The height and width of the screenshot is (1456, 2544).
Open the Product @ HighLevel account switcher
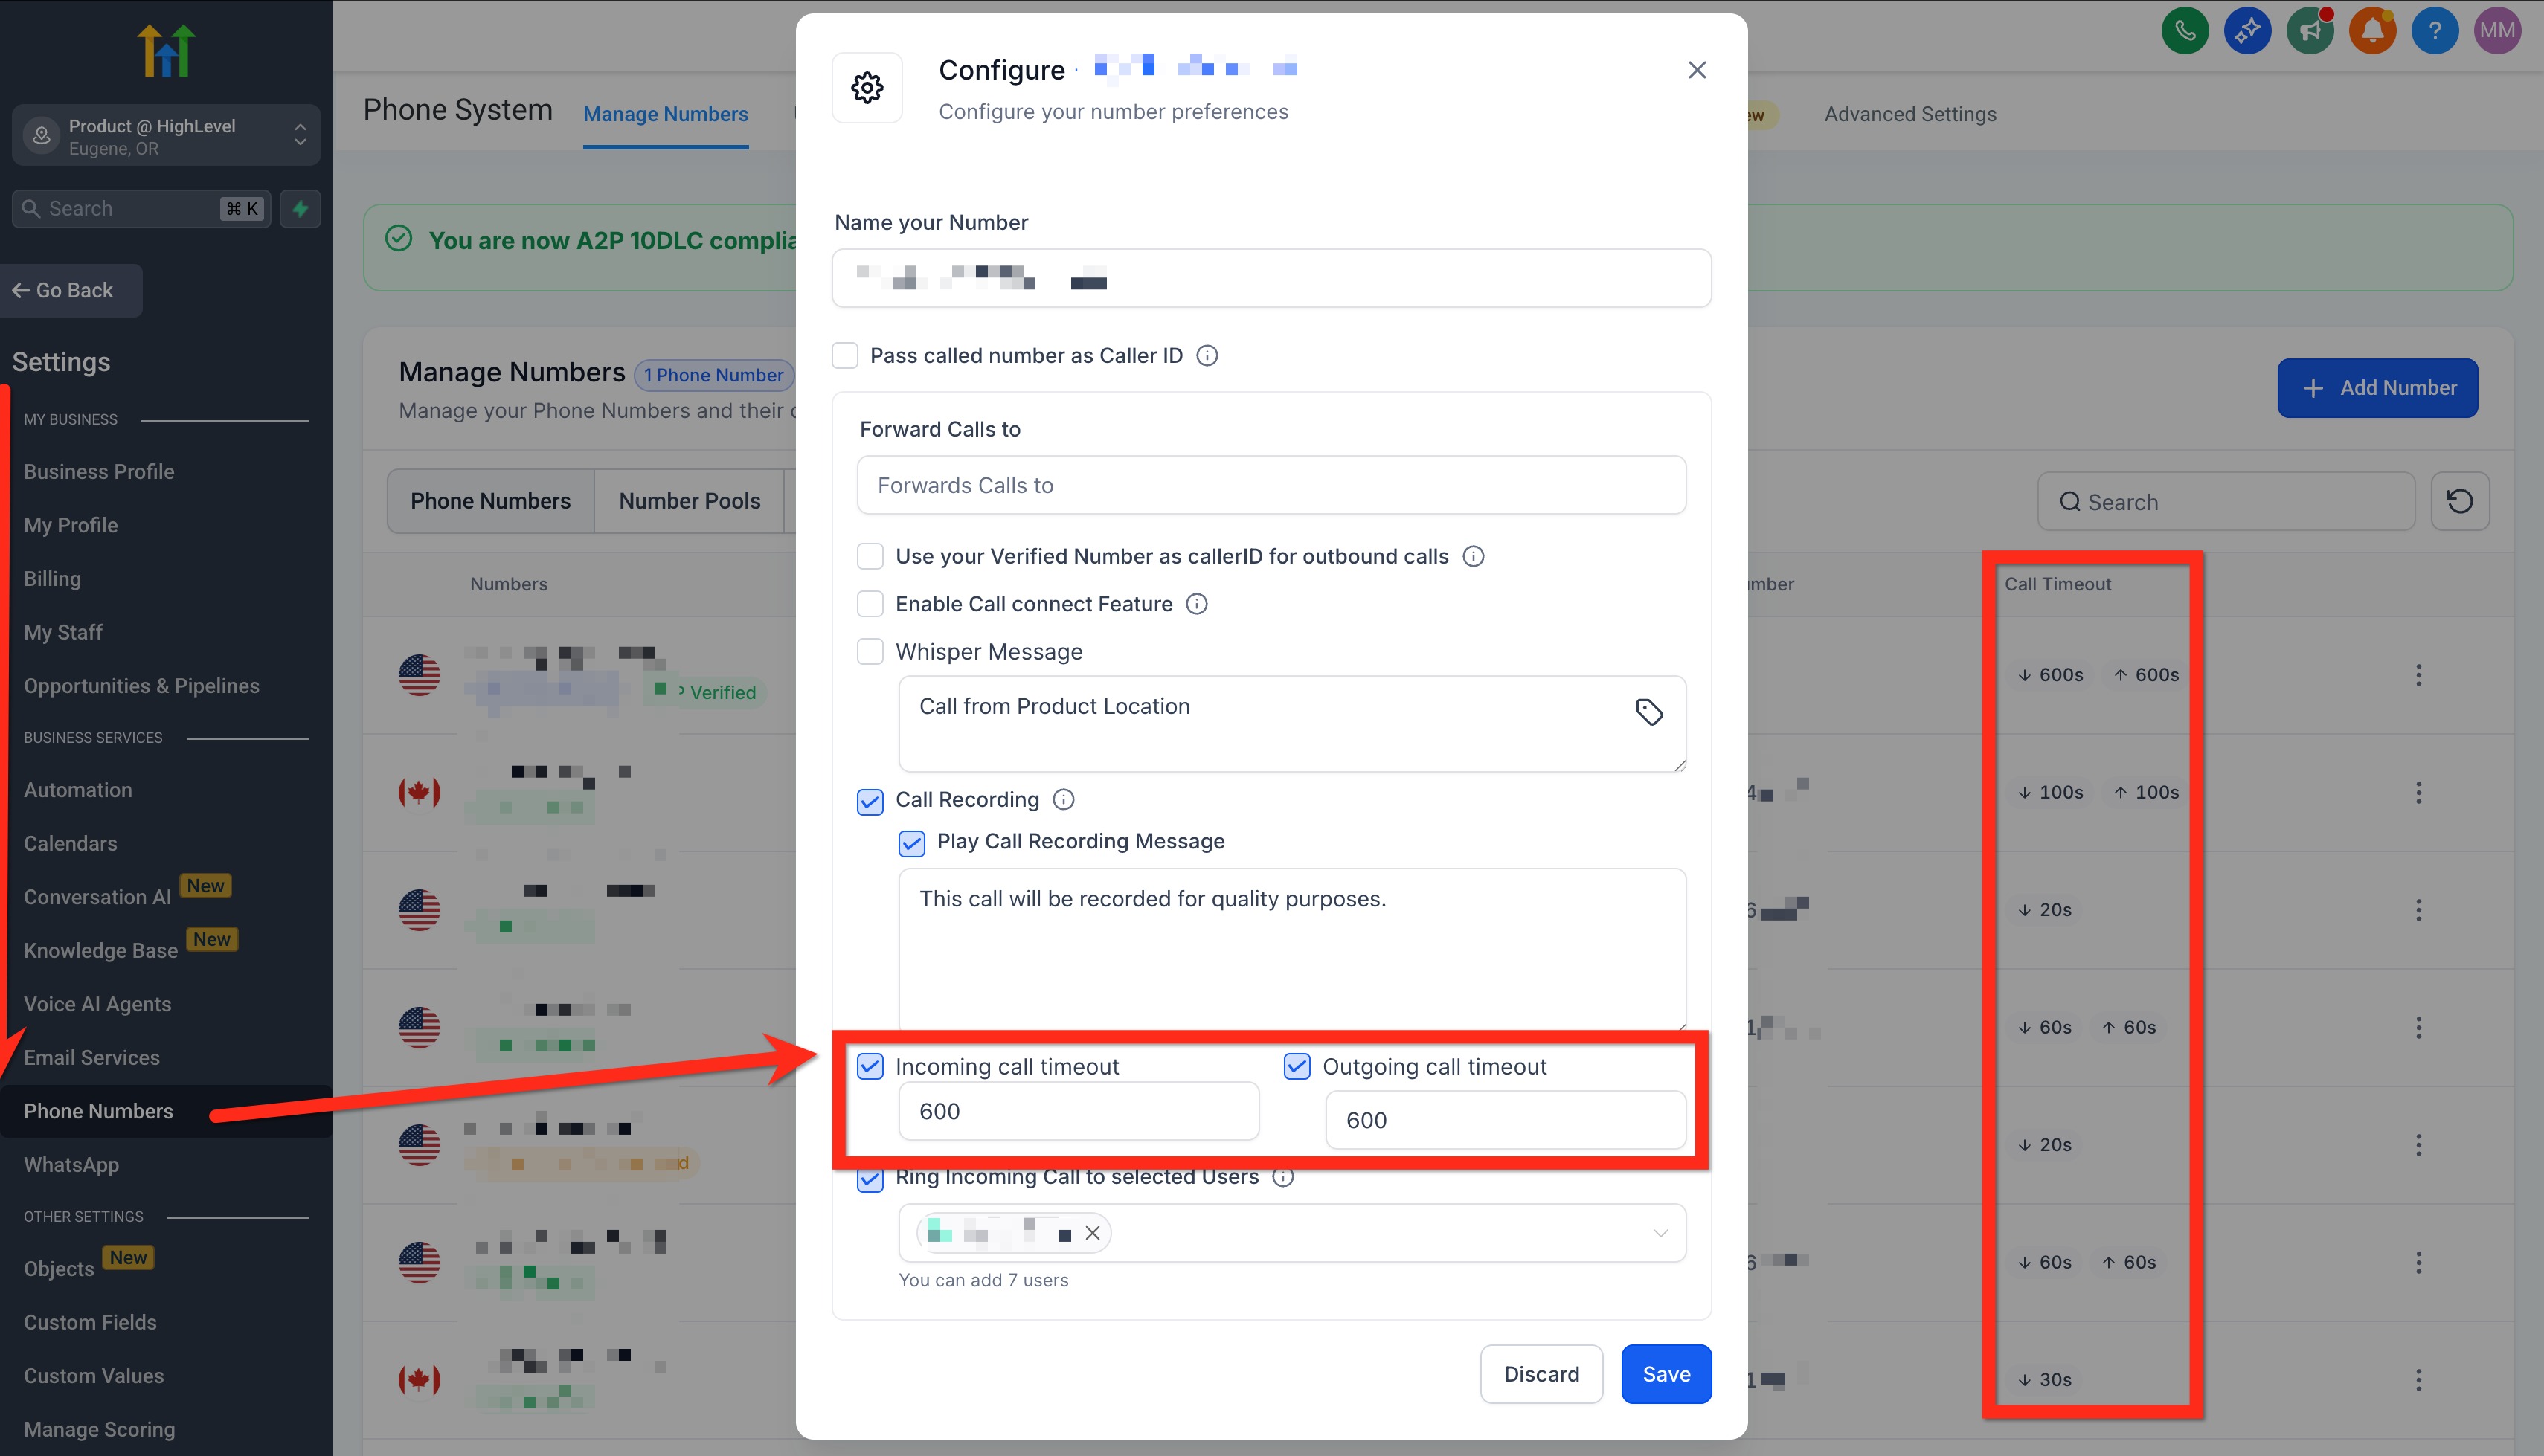pyautogui.click(x=166, y=136)
